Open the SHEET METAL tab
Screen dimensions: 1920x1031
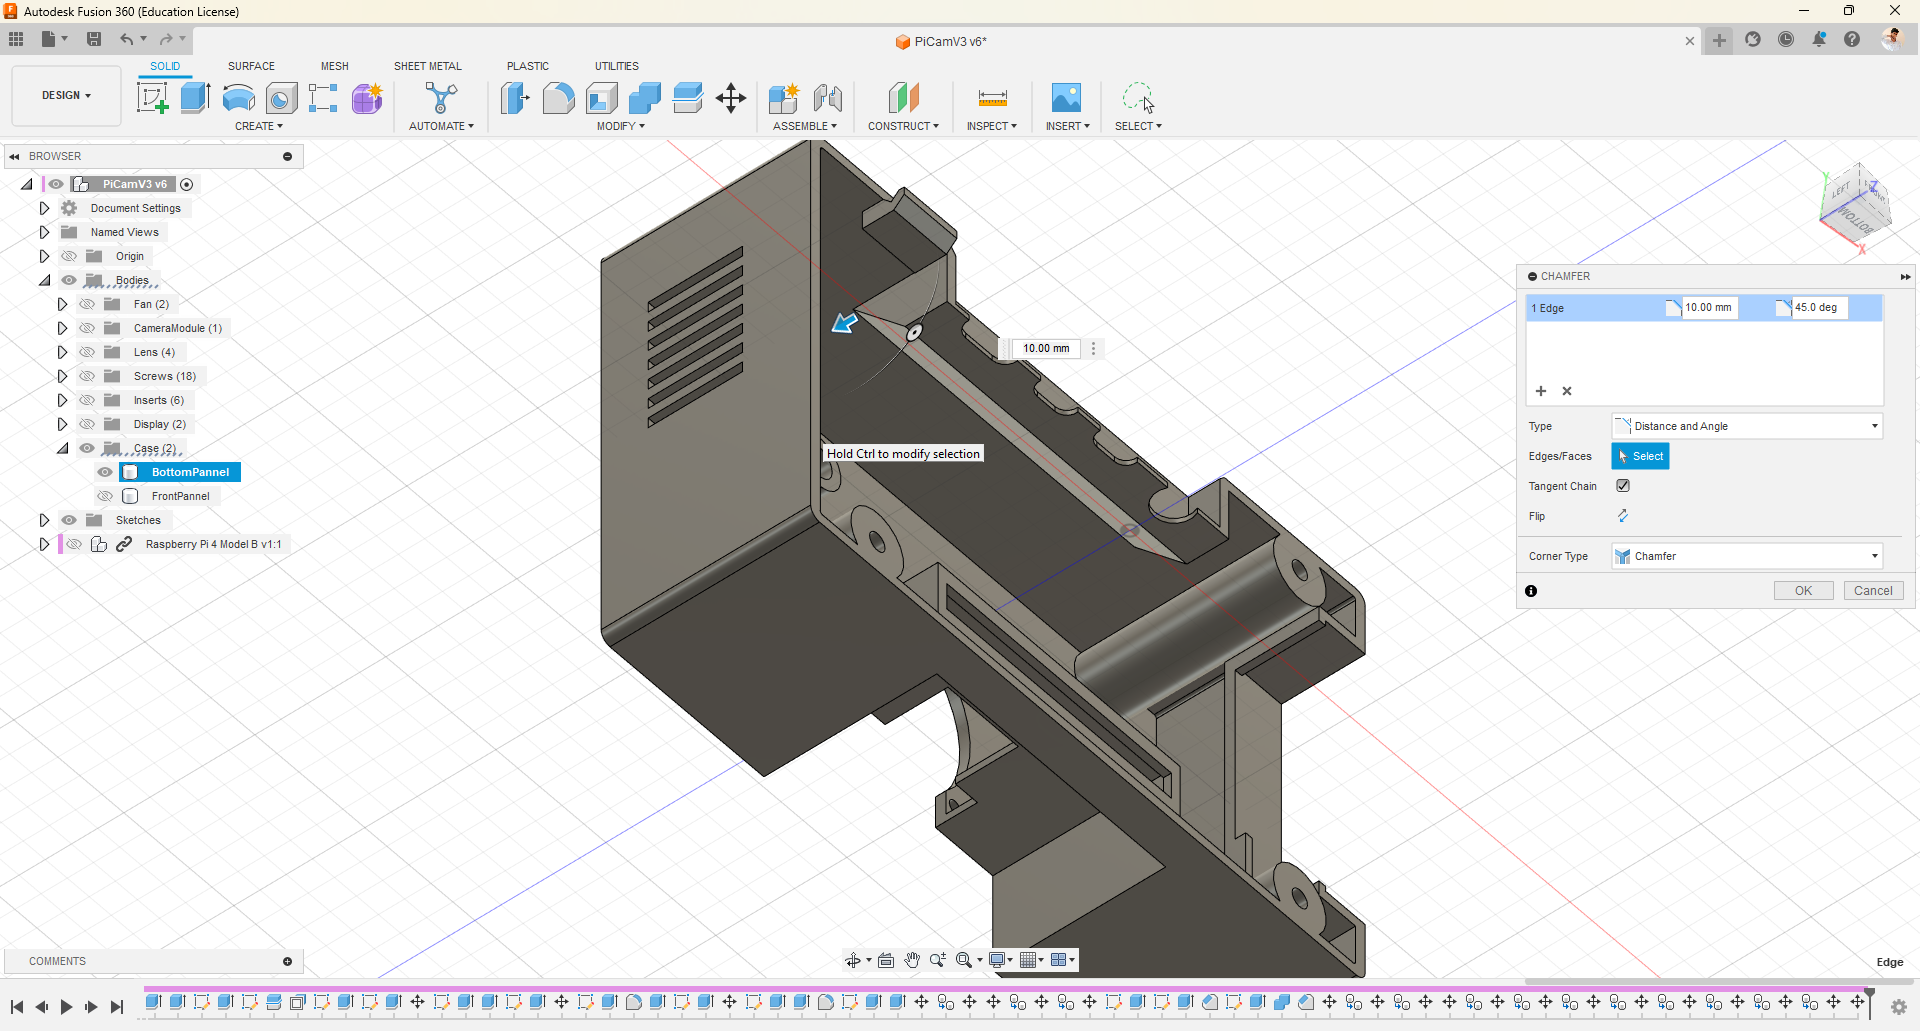428,66
